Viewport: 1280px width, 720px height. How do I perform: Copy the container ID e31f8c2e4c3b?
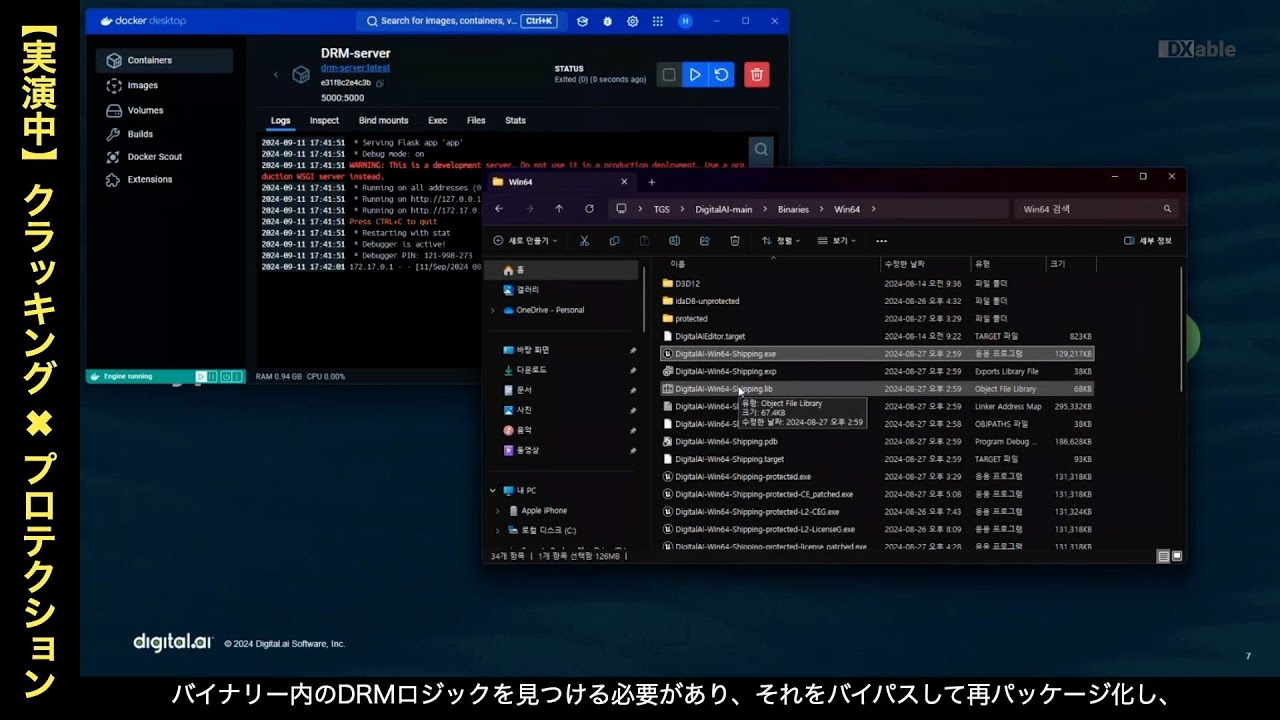pos(380,84)
